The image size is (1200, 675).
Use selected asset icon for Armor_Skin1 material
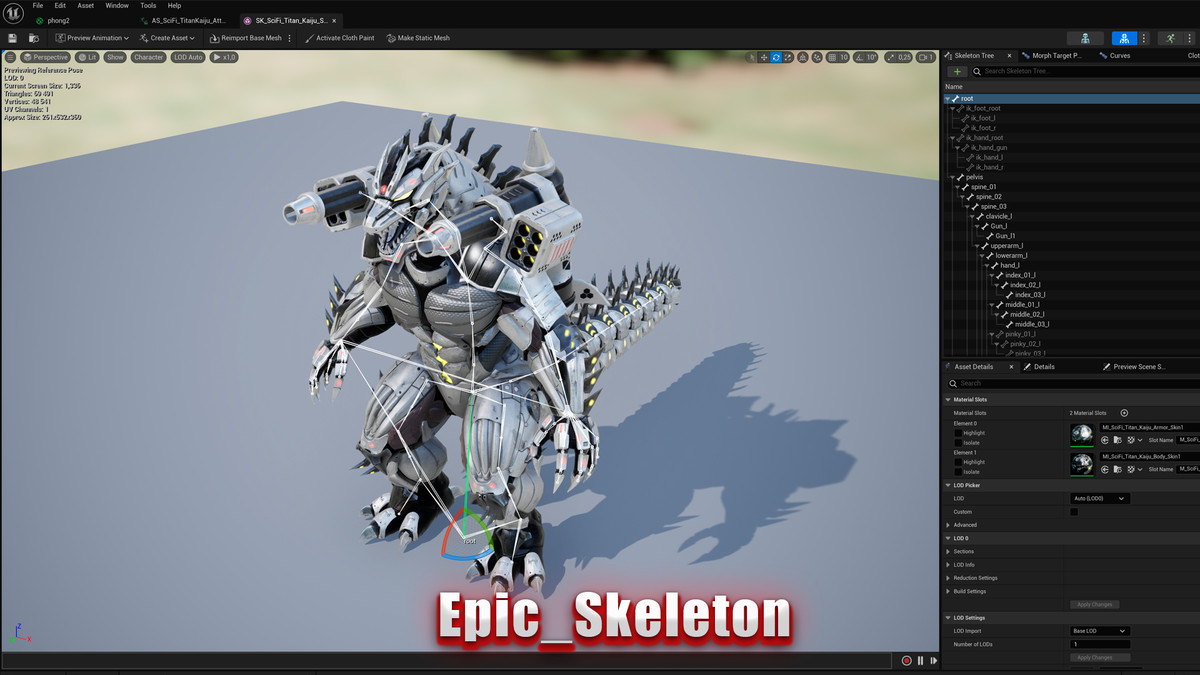[1105, 440]
